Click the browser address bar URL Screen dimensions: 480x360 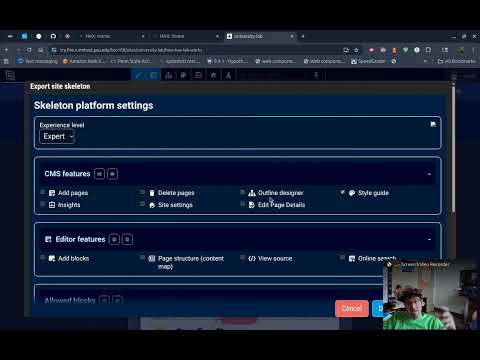[131, 50]
